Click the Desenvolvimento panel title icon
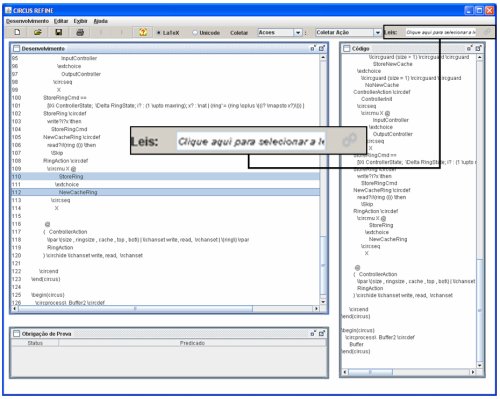 coord(16,49)
